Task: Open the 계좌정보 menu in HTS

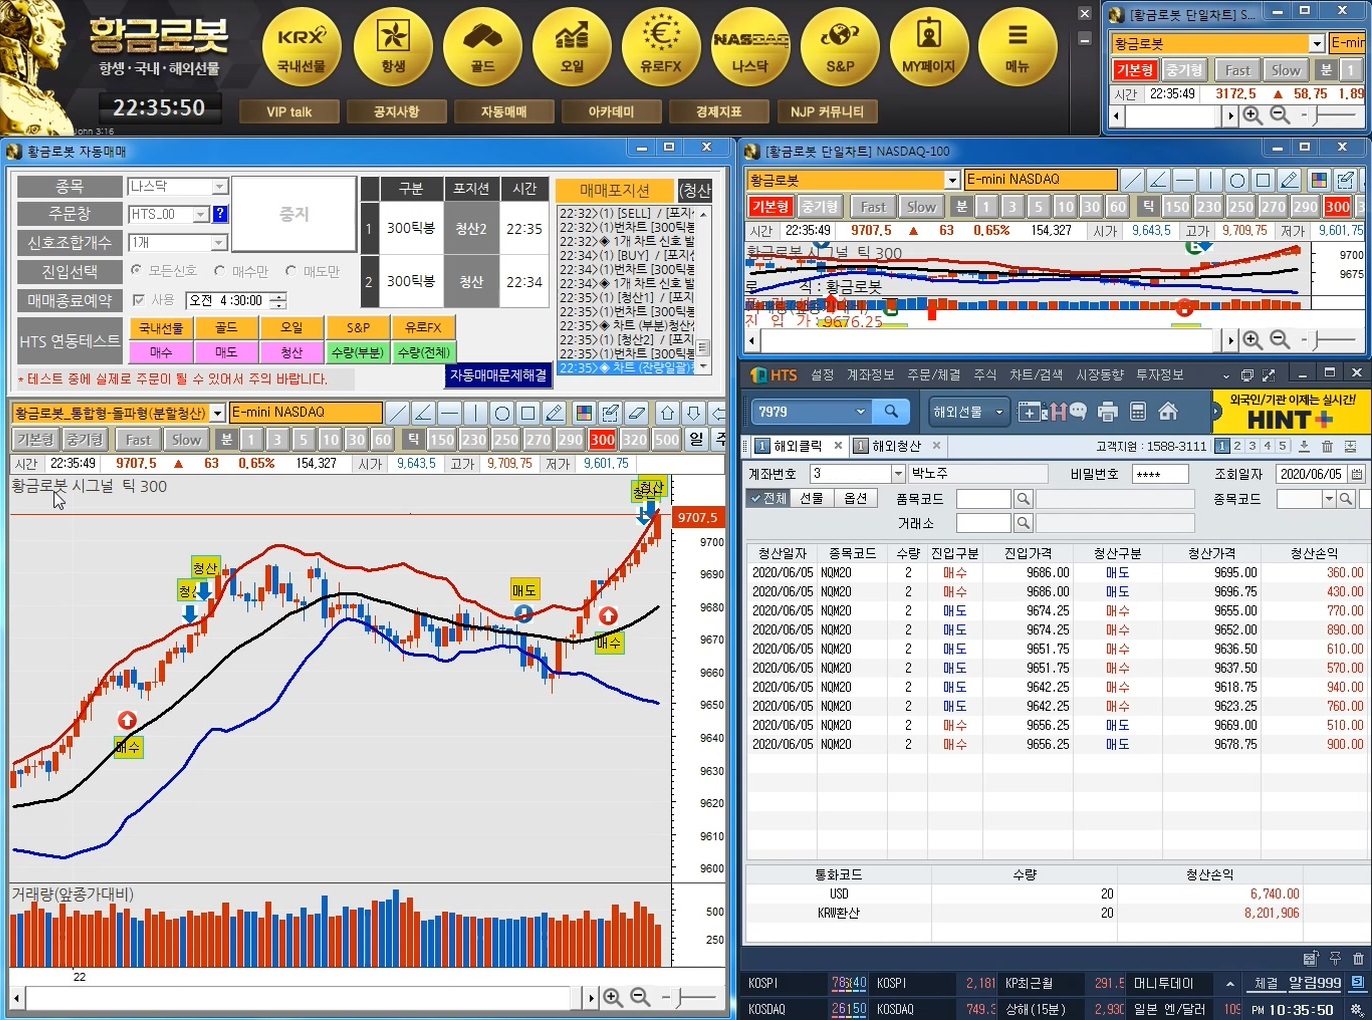Action: (x=870, y=375)
